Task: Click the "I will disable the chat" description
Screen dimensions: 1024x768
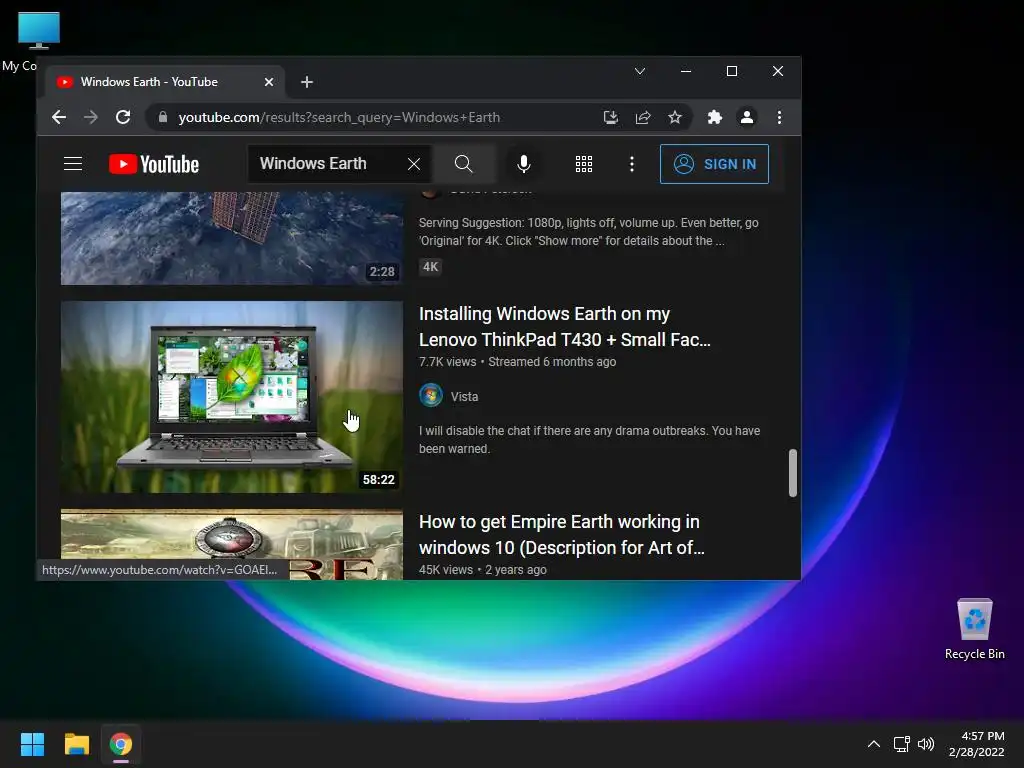Action: (589, 440)
